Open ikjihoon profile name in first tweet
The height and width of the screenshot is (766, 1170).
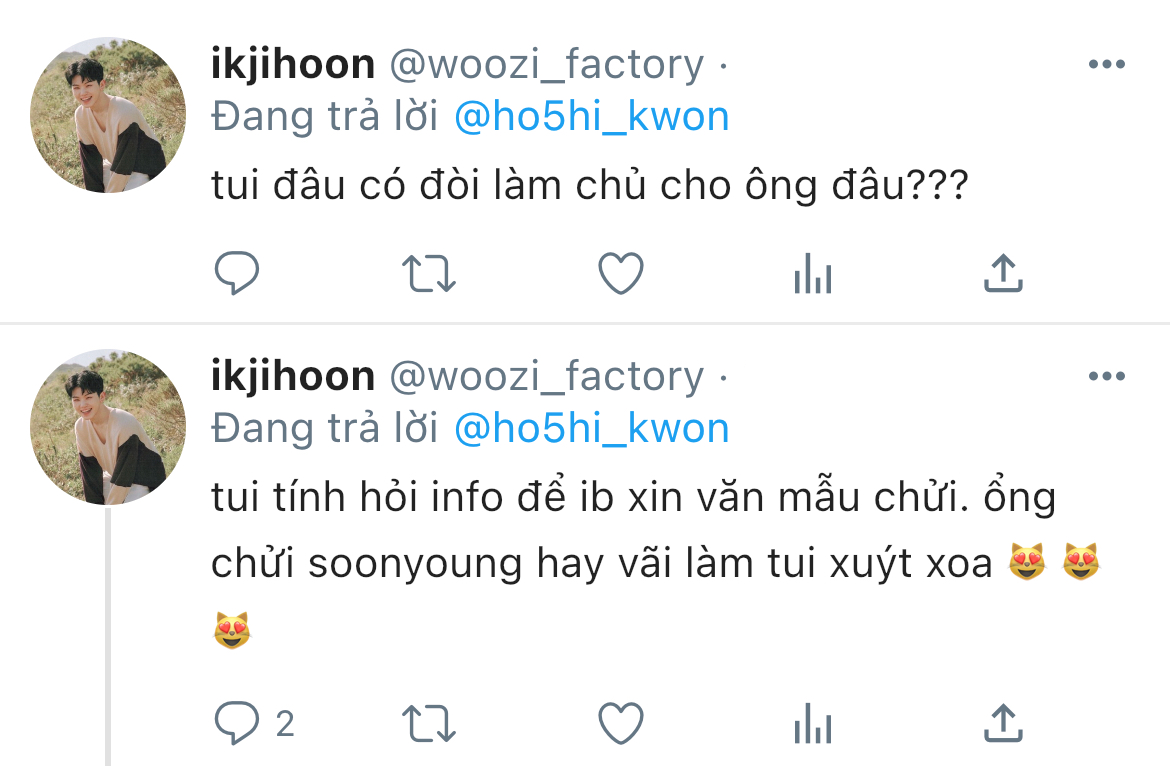[292, 64]
